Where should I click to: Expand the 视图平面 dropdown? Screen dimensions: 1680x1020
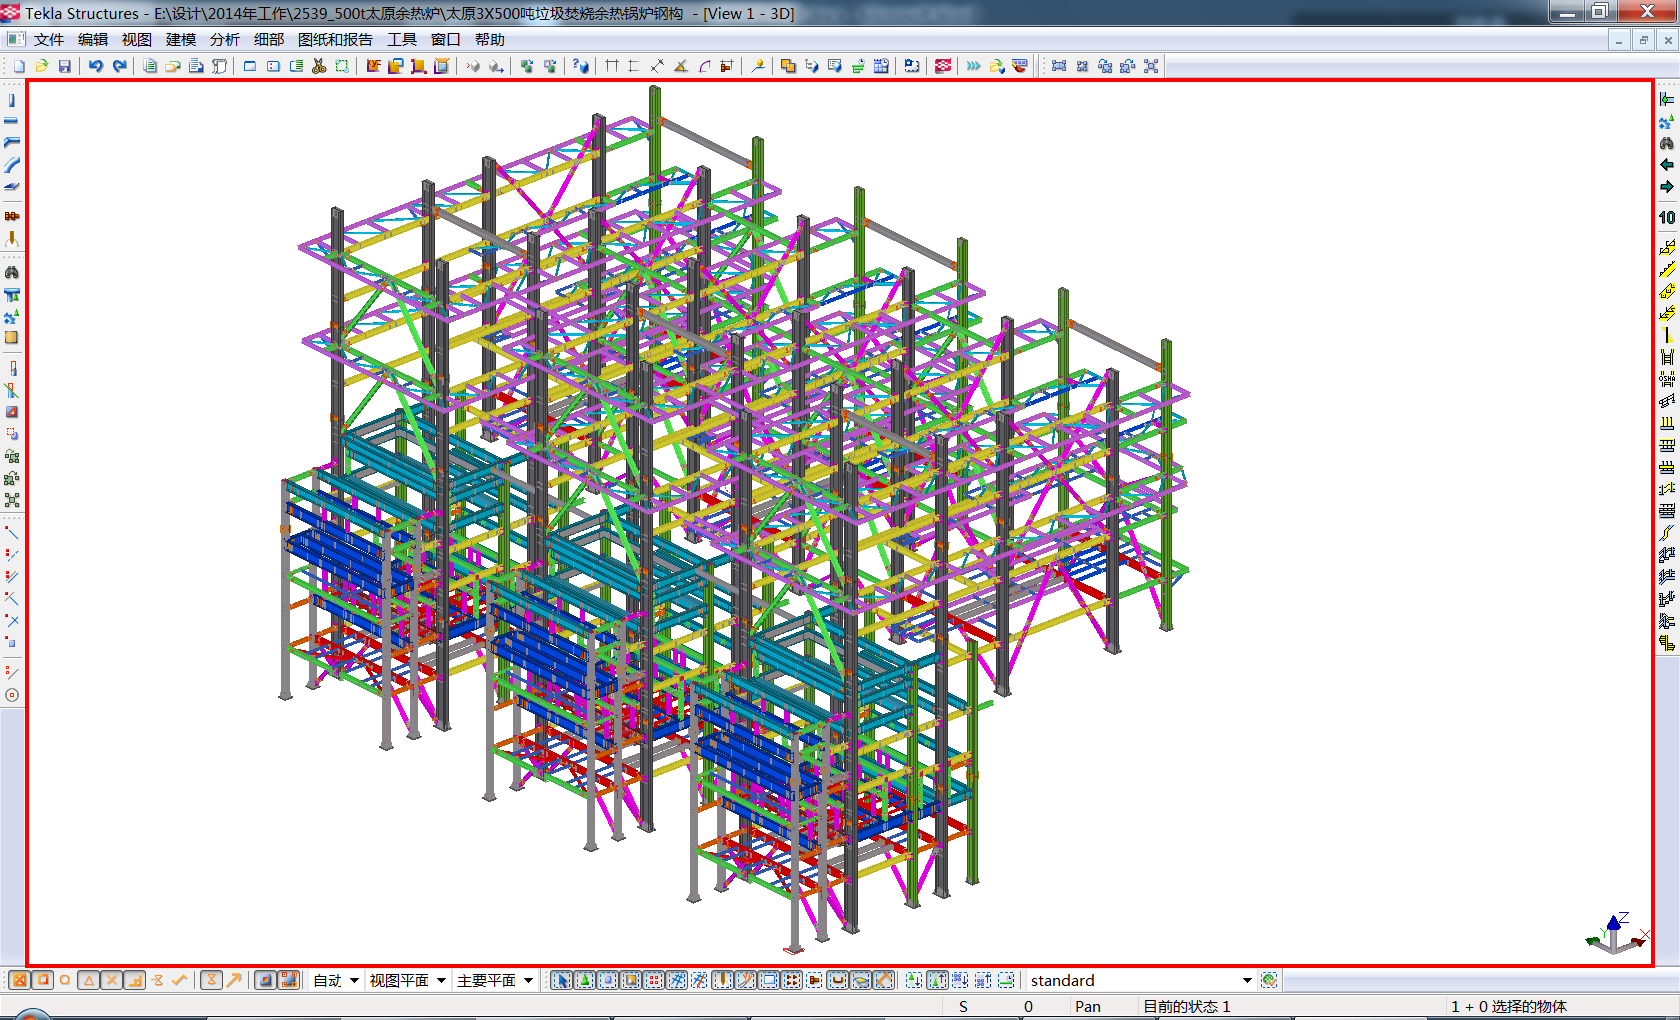click(441, 980)
